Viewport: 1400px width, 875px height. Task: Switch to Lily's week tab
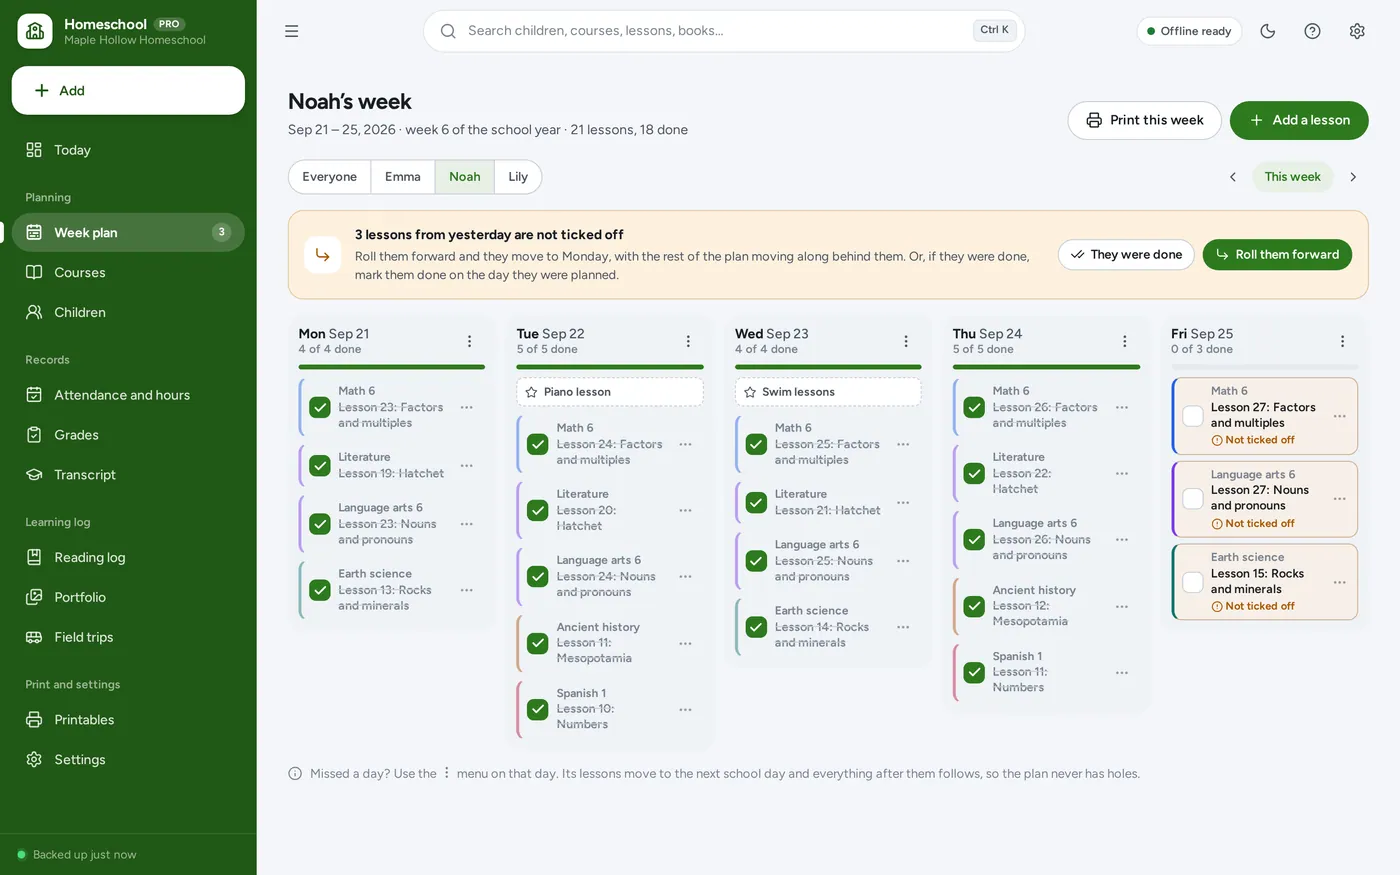pyautogui.click(x=518, y=177)
